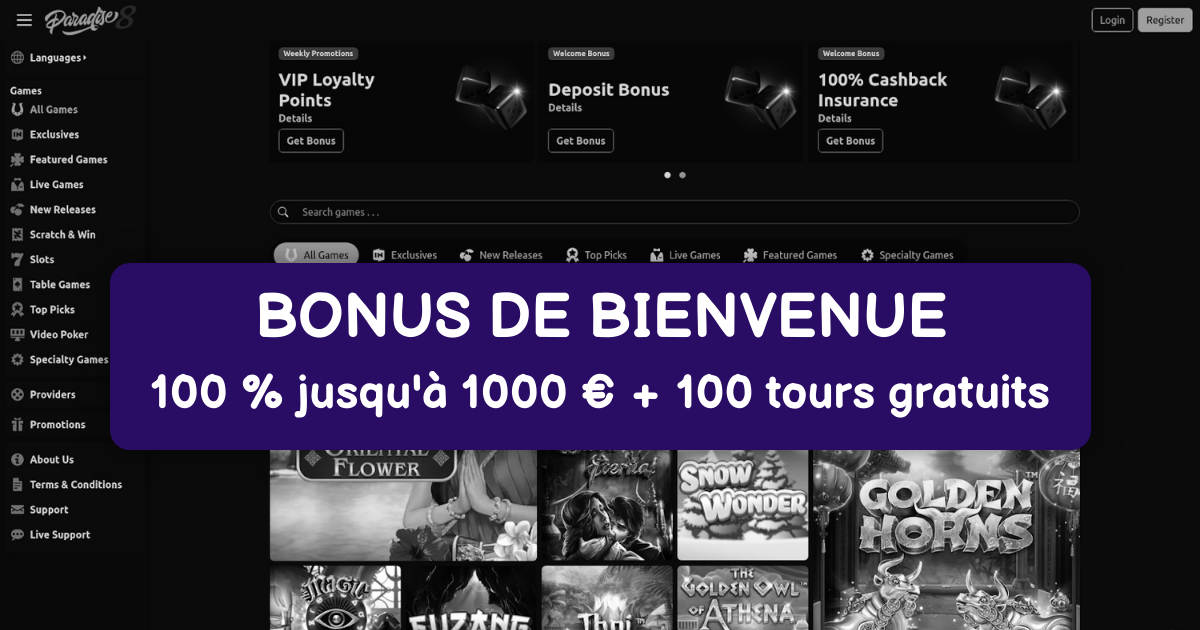Click the globe icon beside Languages
This screenshot has height=630, width=1200.
[17, 58]
